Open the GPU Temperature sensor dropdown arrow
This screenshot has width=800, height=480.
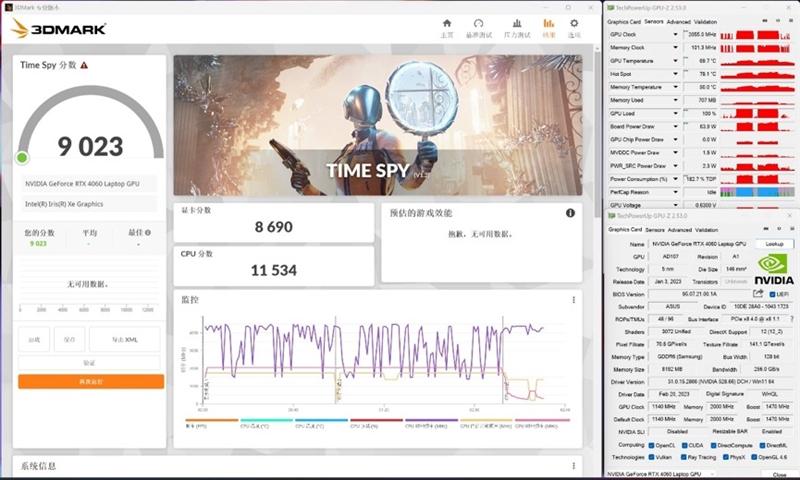[x=676, y=61]
